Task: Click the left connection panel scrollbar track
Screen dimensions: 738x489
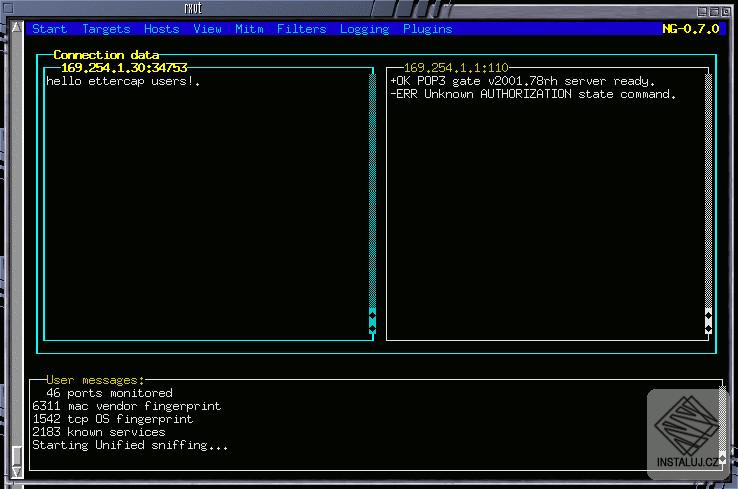Action: click(x=372, y=191)
